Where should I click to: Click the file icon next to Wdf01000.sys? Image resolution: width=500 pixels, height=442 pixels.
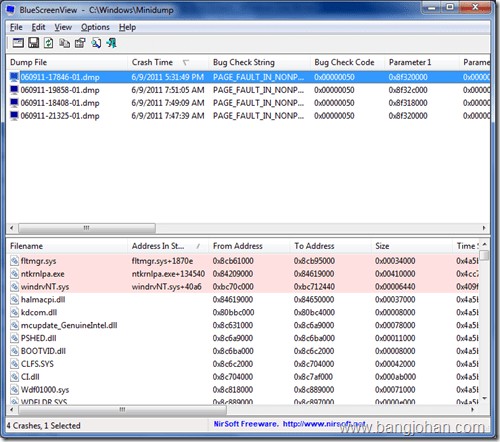coord(14,390)
